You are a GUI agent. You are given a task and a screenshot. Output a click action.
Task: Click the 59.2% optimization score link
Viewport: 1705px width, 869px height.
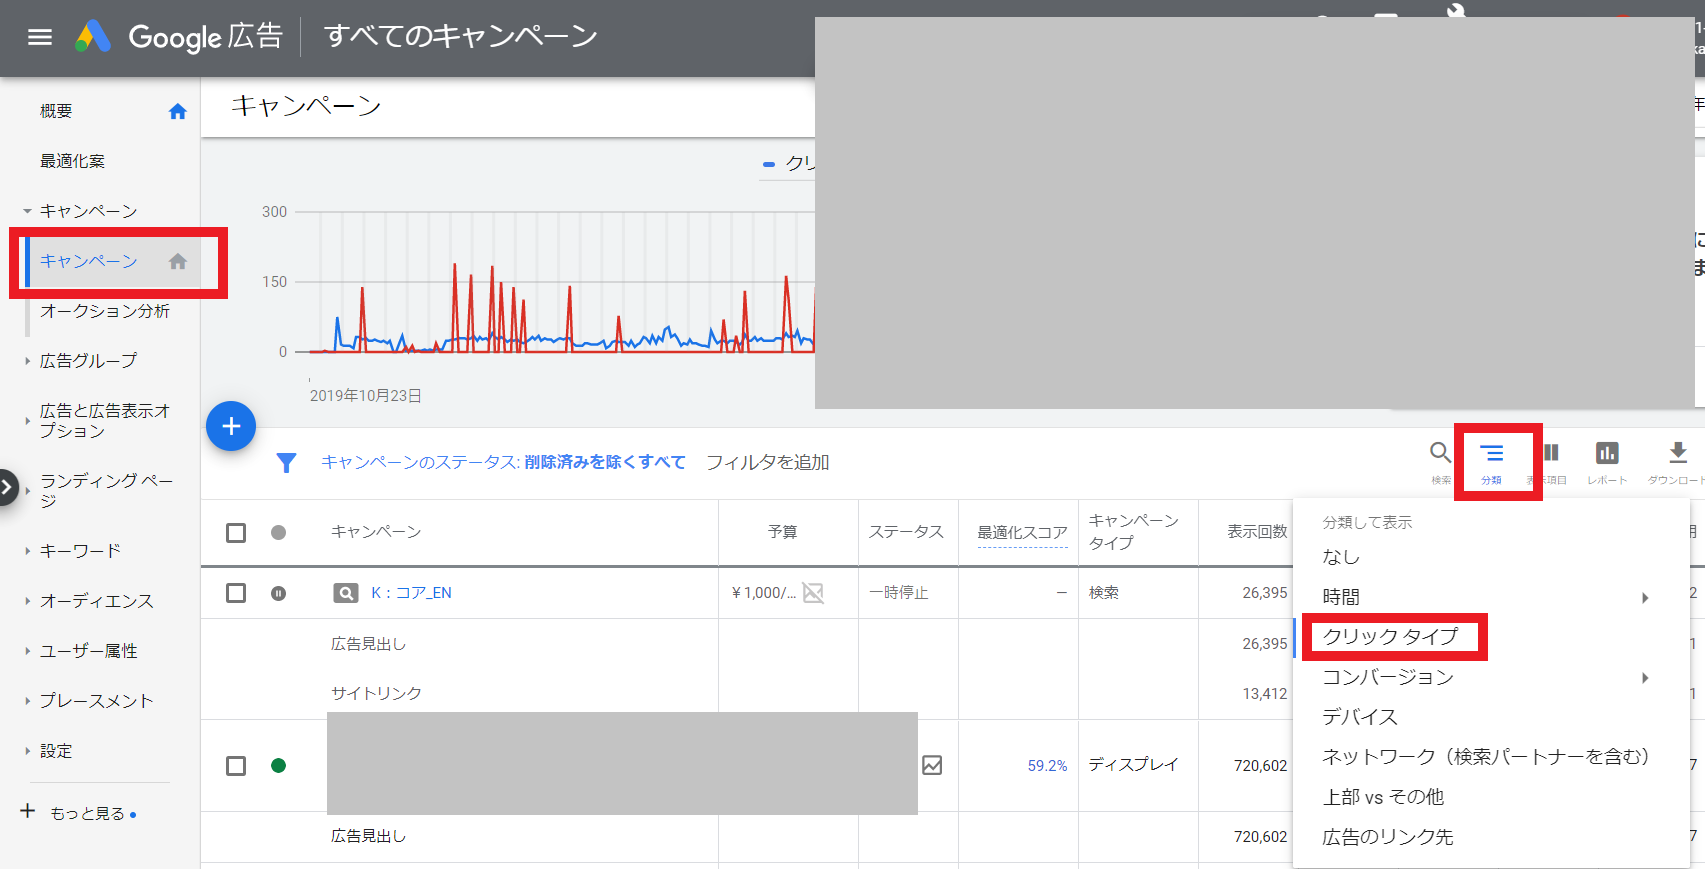point(1047,766)
